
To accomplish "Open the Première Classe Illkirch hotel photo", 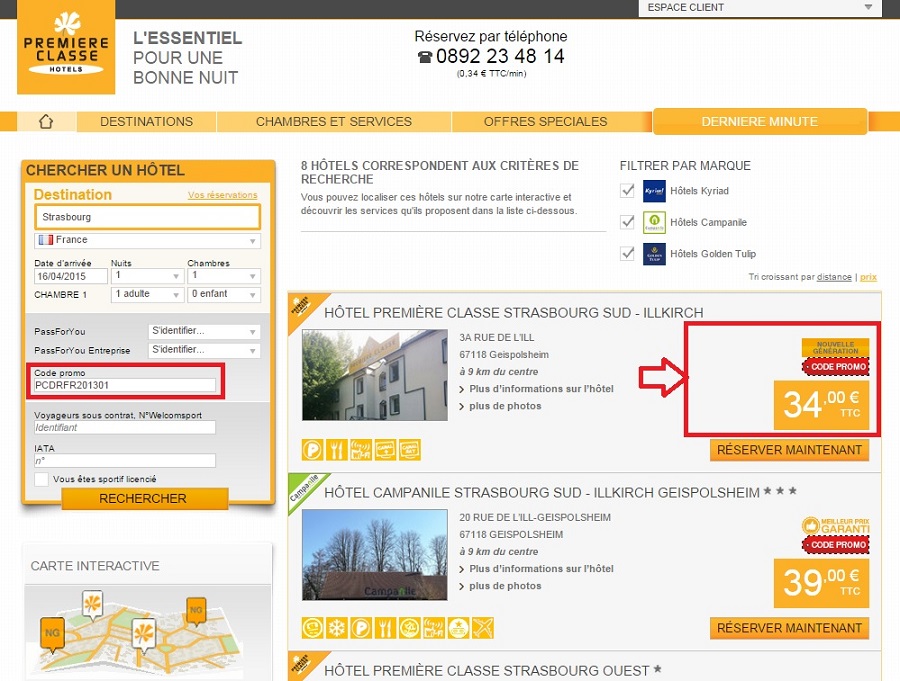I will pos(375,375).
